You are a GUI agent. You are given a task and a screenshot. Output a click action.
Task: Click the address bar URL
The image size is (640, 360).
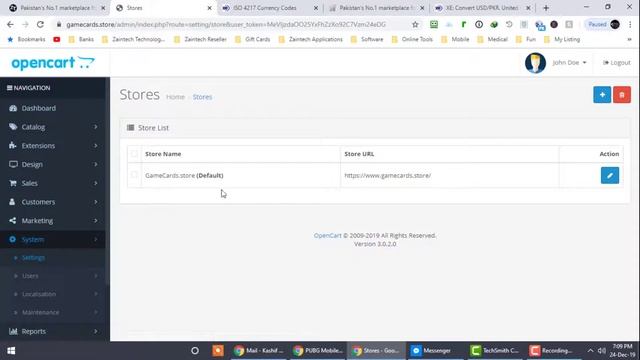[226, 24]
